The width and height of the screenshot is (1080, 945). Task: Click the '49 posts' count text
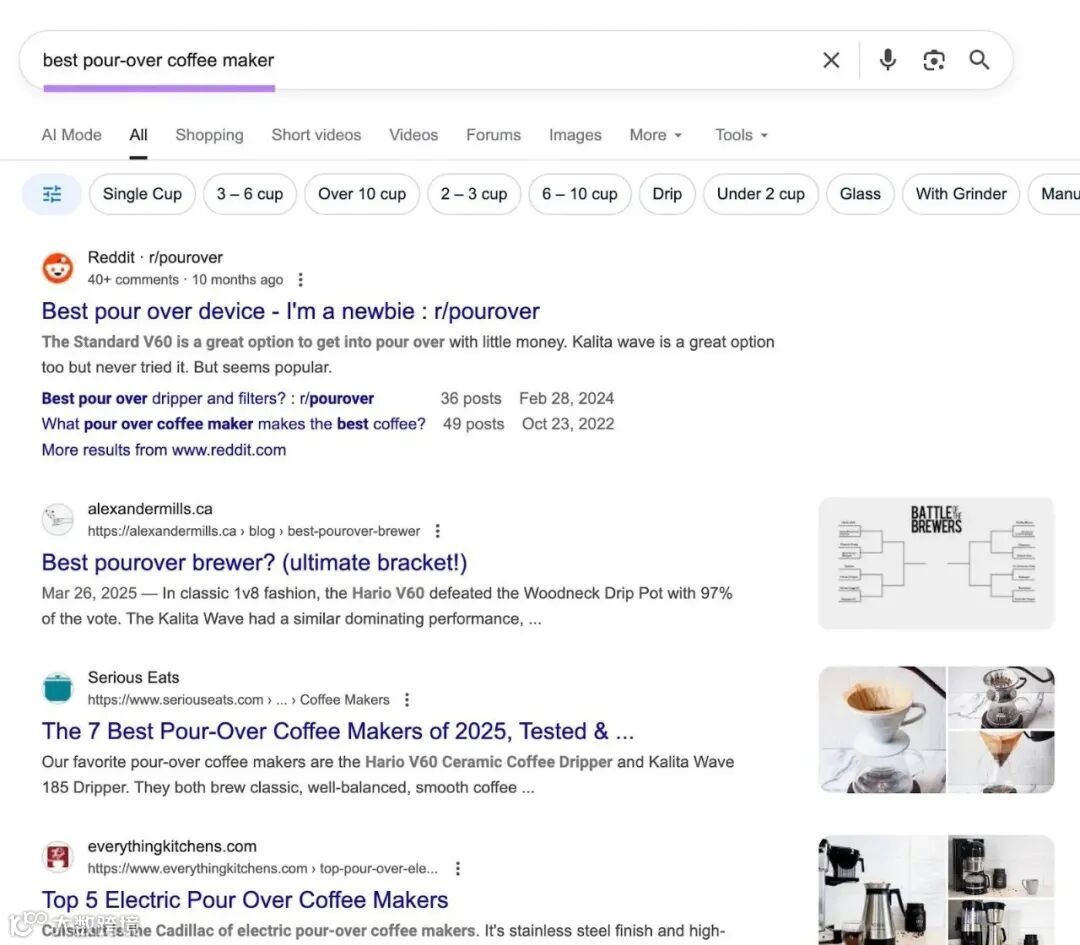(x=473, y=424)
